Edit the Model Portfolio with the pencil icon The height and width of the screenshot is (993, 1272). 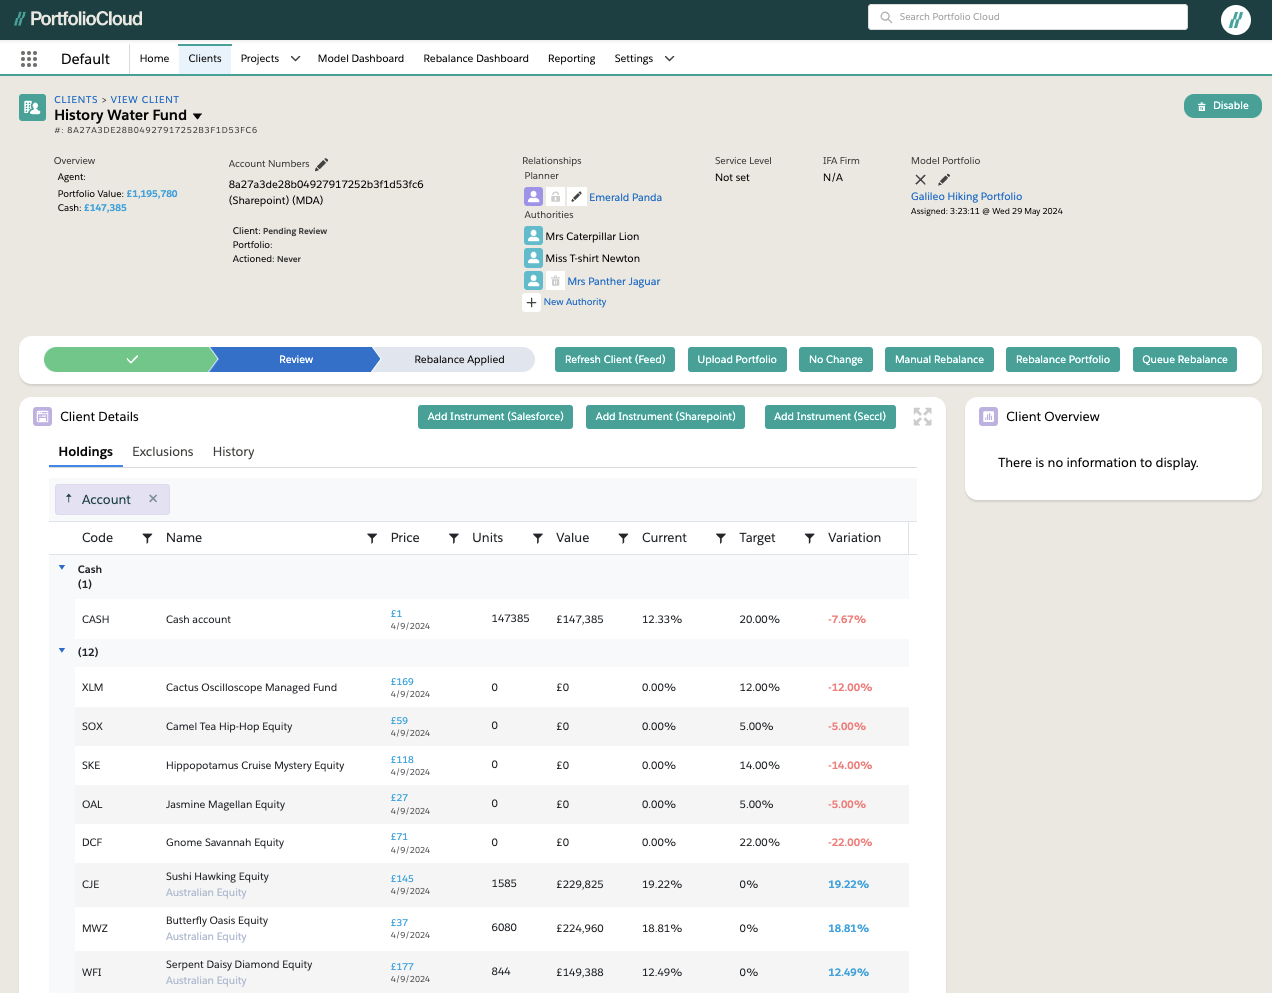(944, 180)
